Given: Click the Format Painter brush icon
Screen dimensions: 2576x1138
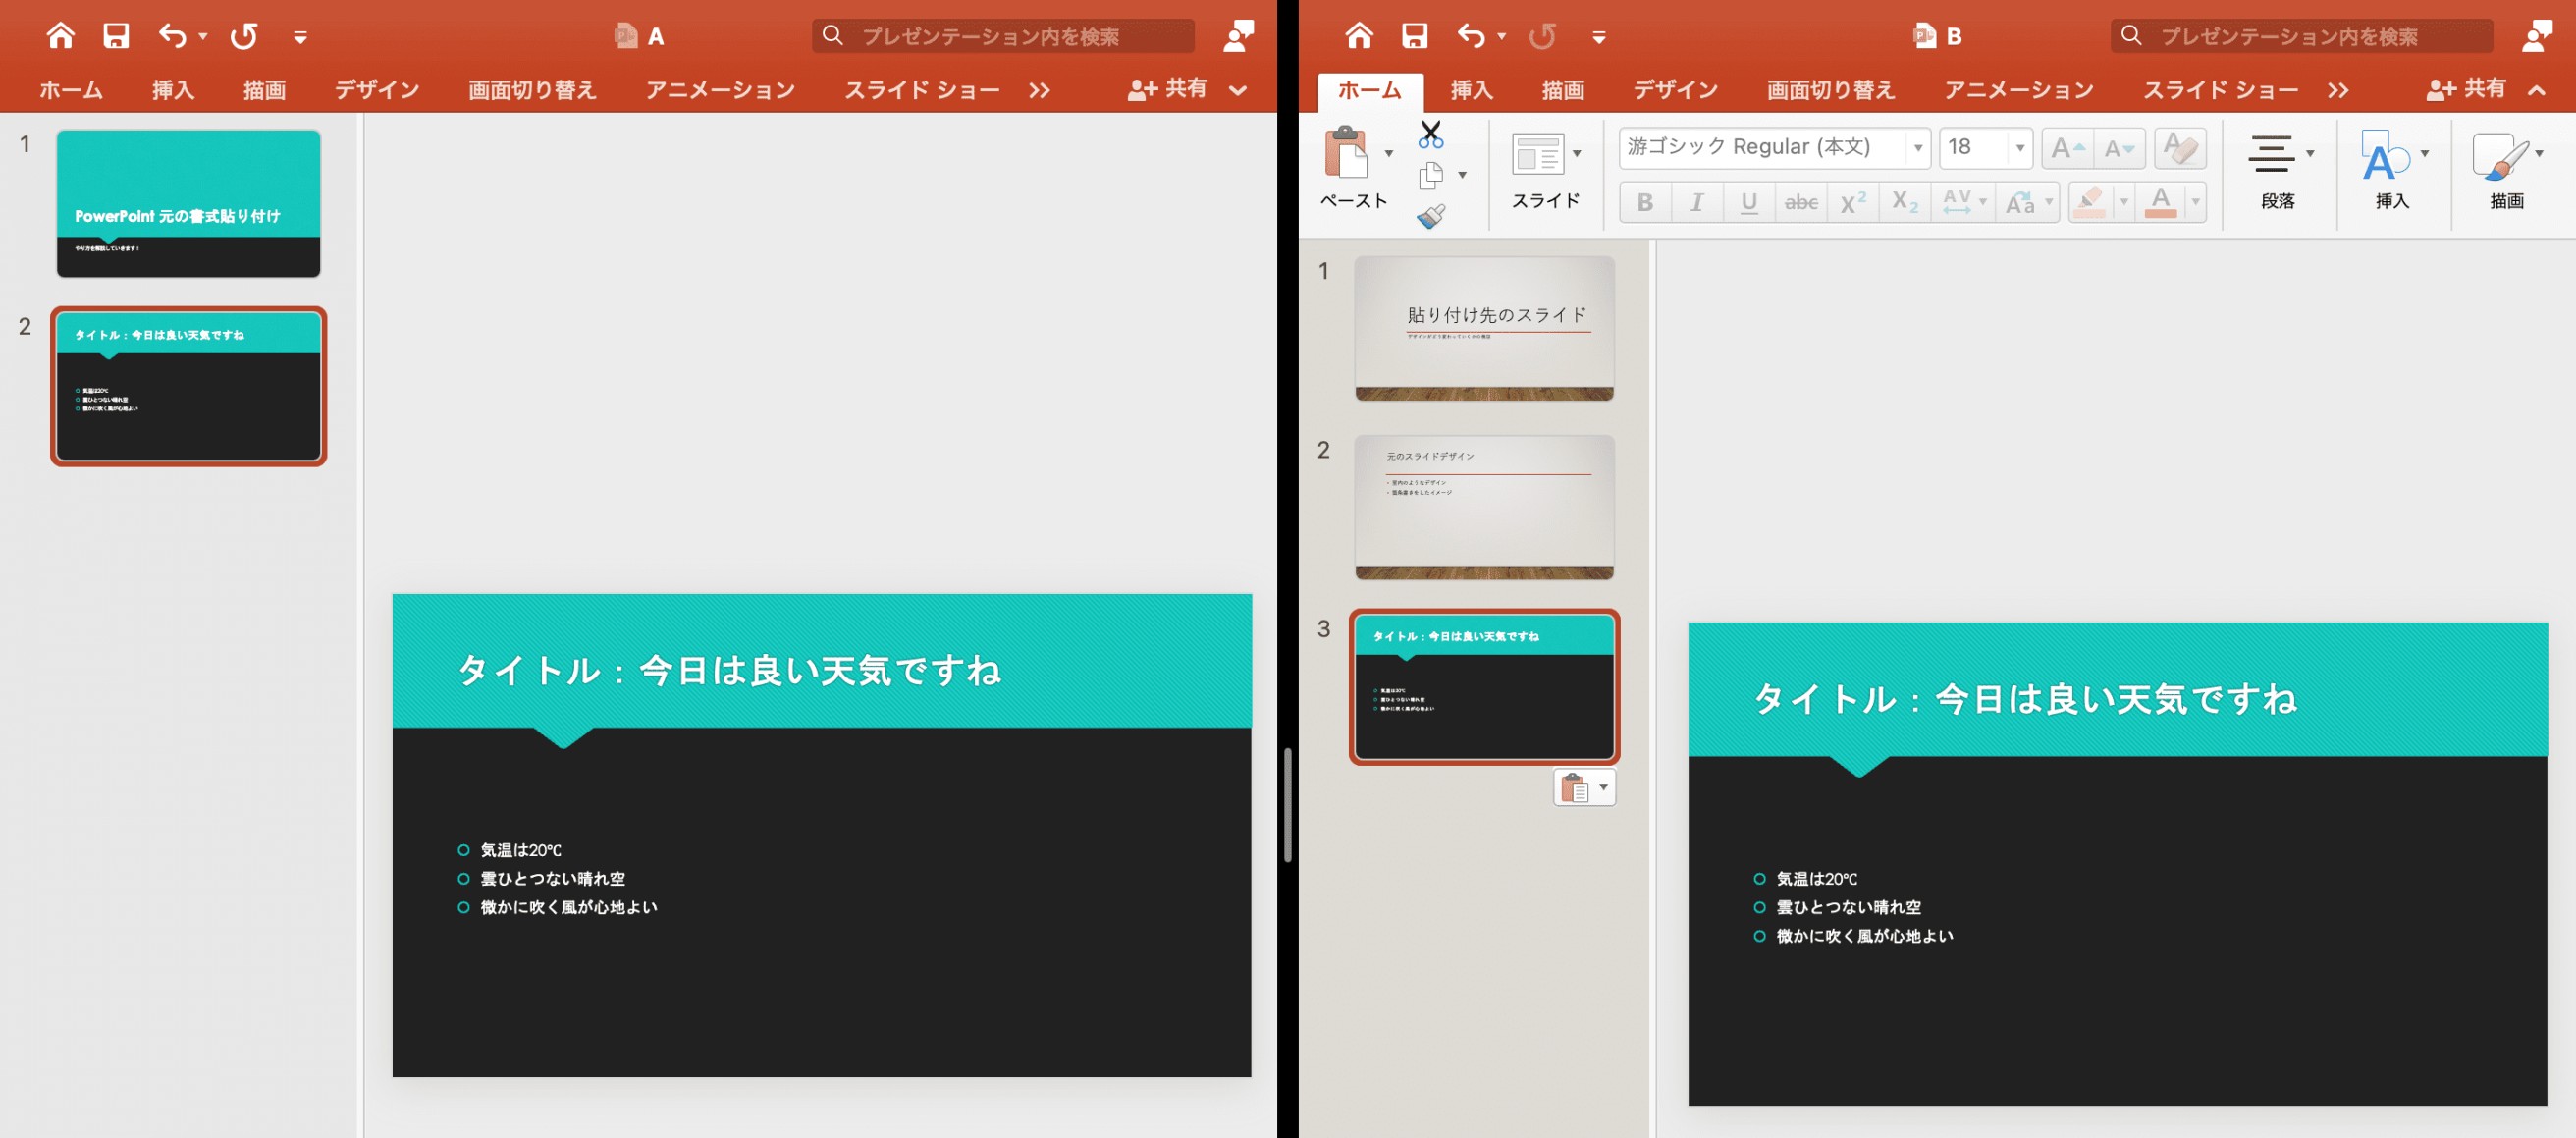Looking at the screenshot, I should click(x=1431, y=216).
